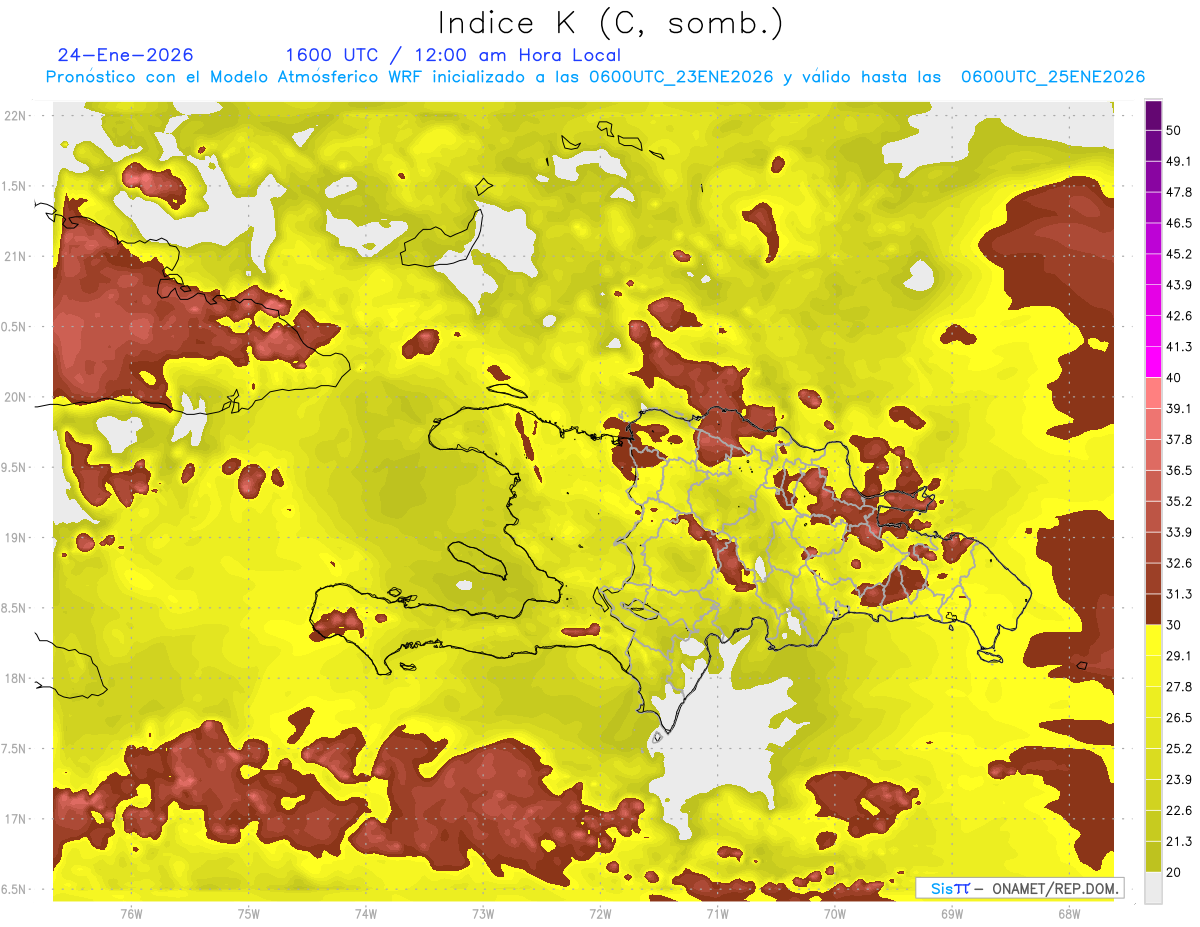Click the color bar value "22.6"
The height and width of the screenshot is (927, 1200).
click(x=1179, y=810)
